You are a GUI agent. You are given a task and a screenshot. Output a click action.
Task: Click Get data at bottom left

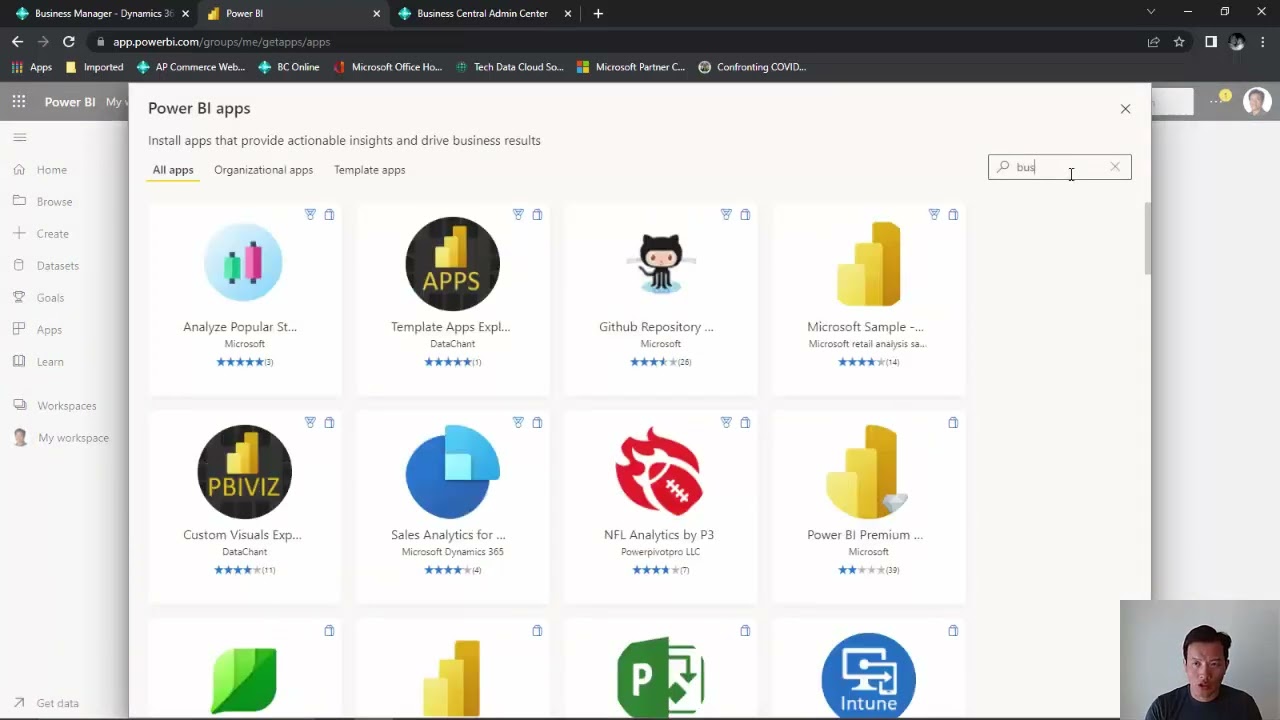tap(46, 703)
